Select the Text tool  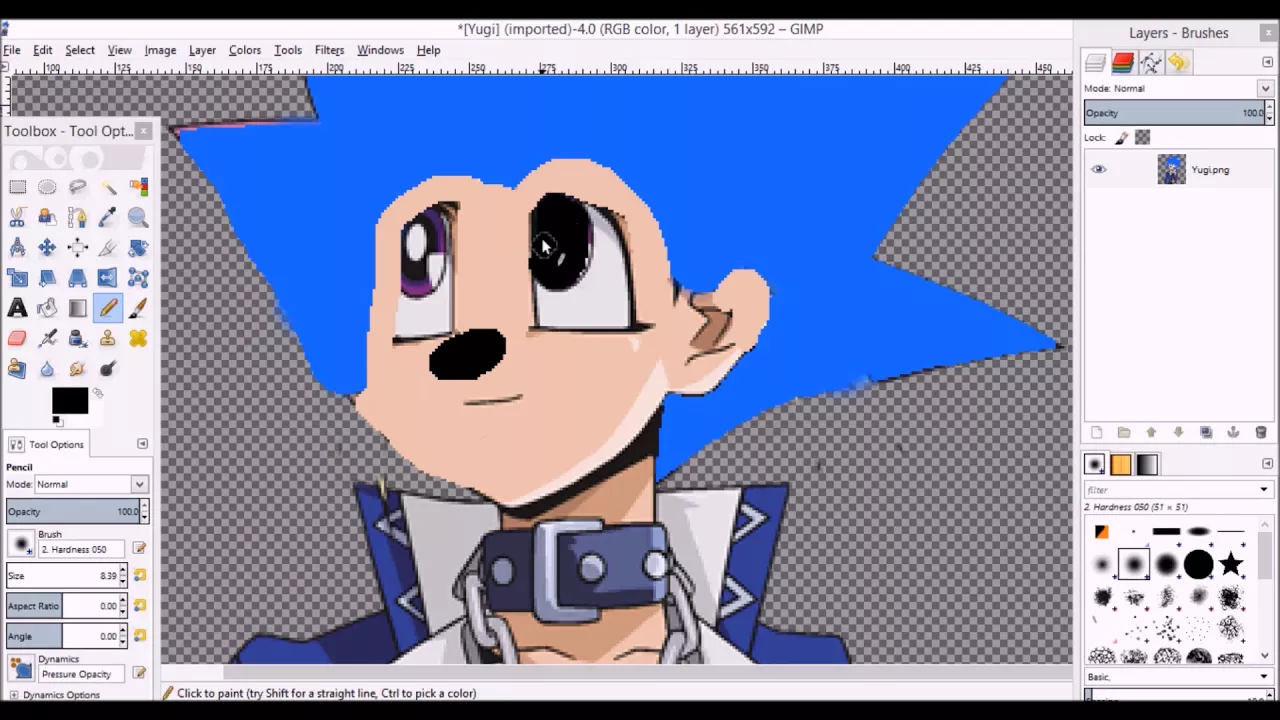[17, 308]
